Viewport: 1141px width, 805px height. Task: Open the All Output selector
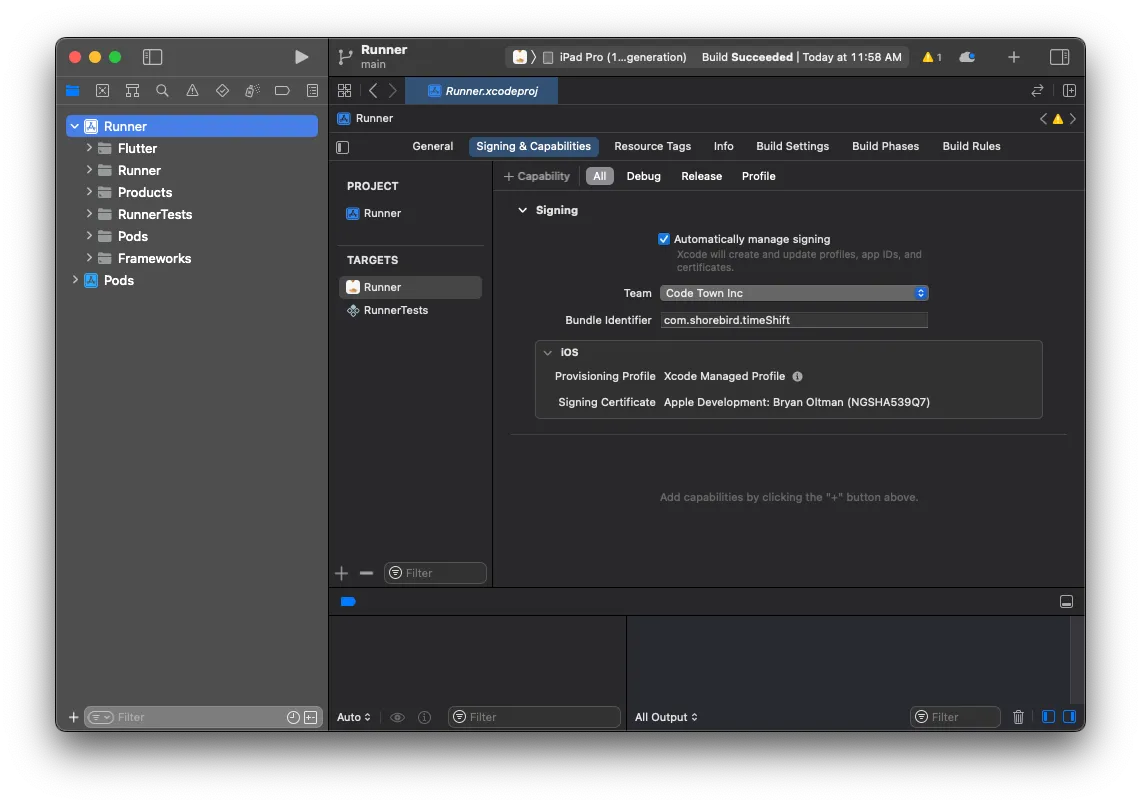pyautogui.click(x=666, y=717)
